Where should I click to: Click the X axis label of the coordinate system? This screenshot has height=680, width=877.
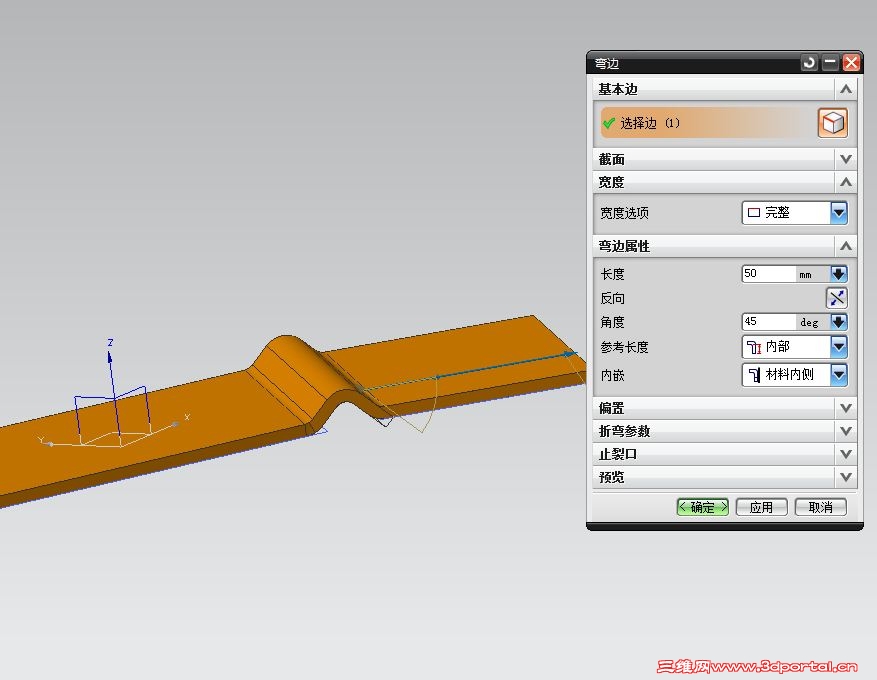pos(187,417)
